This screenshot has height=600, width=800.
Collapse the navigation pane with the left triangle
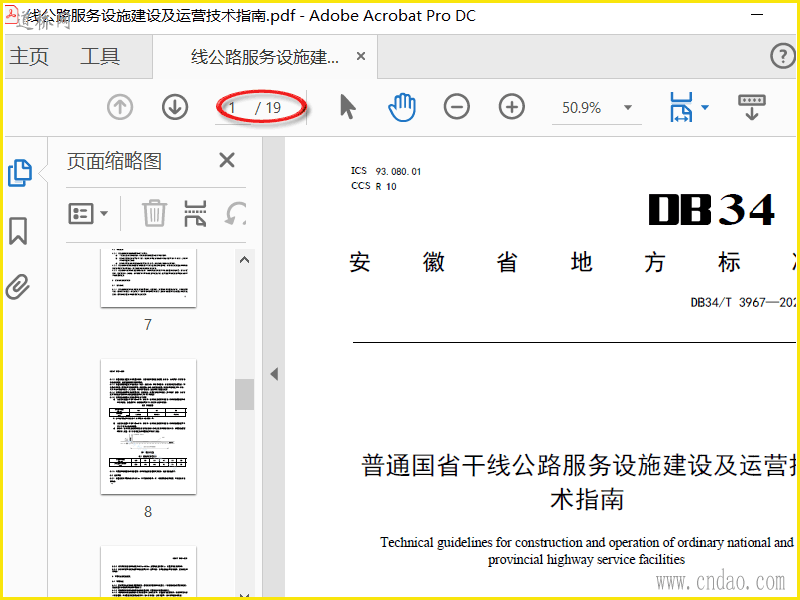[x=274, y=374]
